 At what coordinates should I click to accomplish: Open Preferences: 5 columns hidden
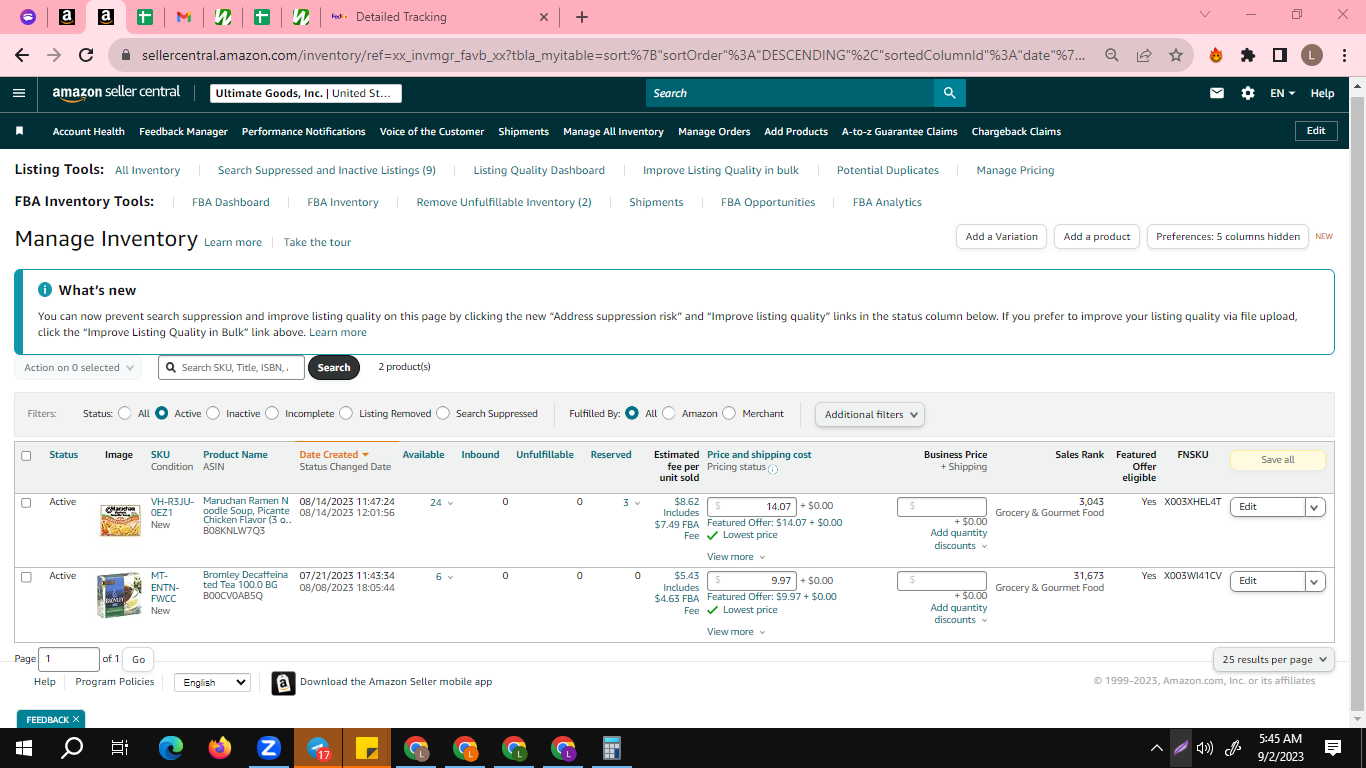[1228, 237]
